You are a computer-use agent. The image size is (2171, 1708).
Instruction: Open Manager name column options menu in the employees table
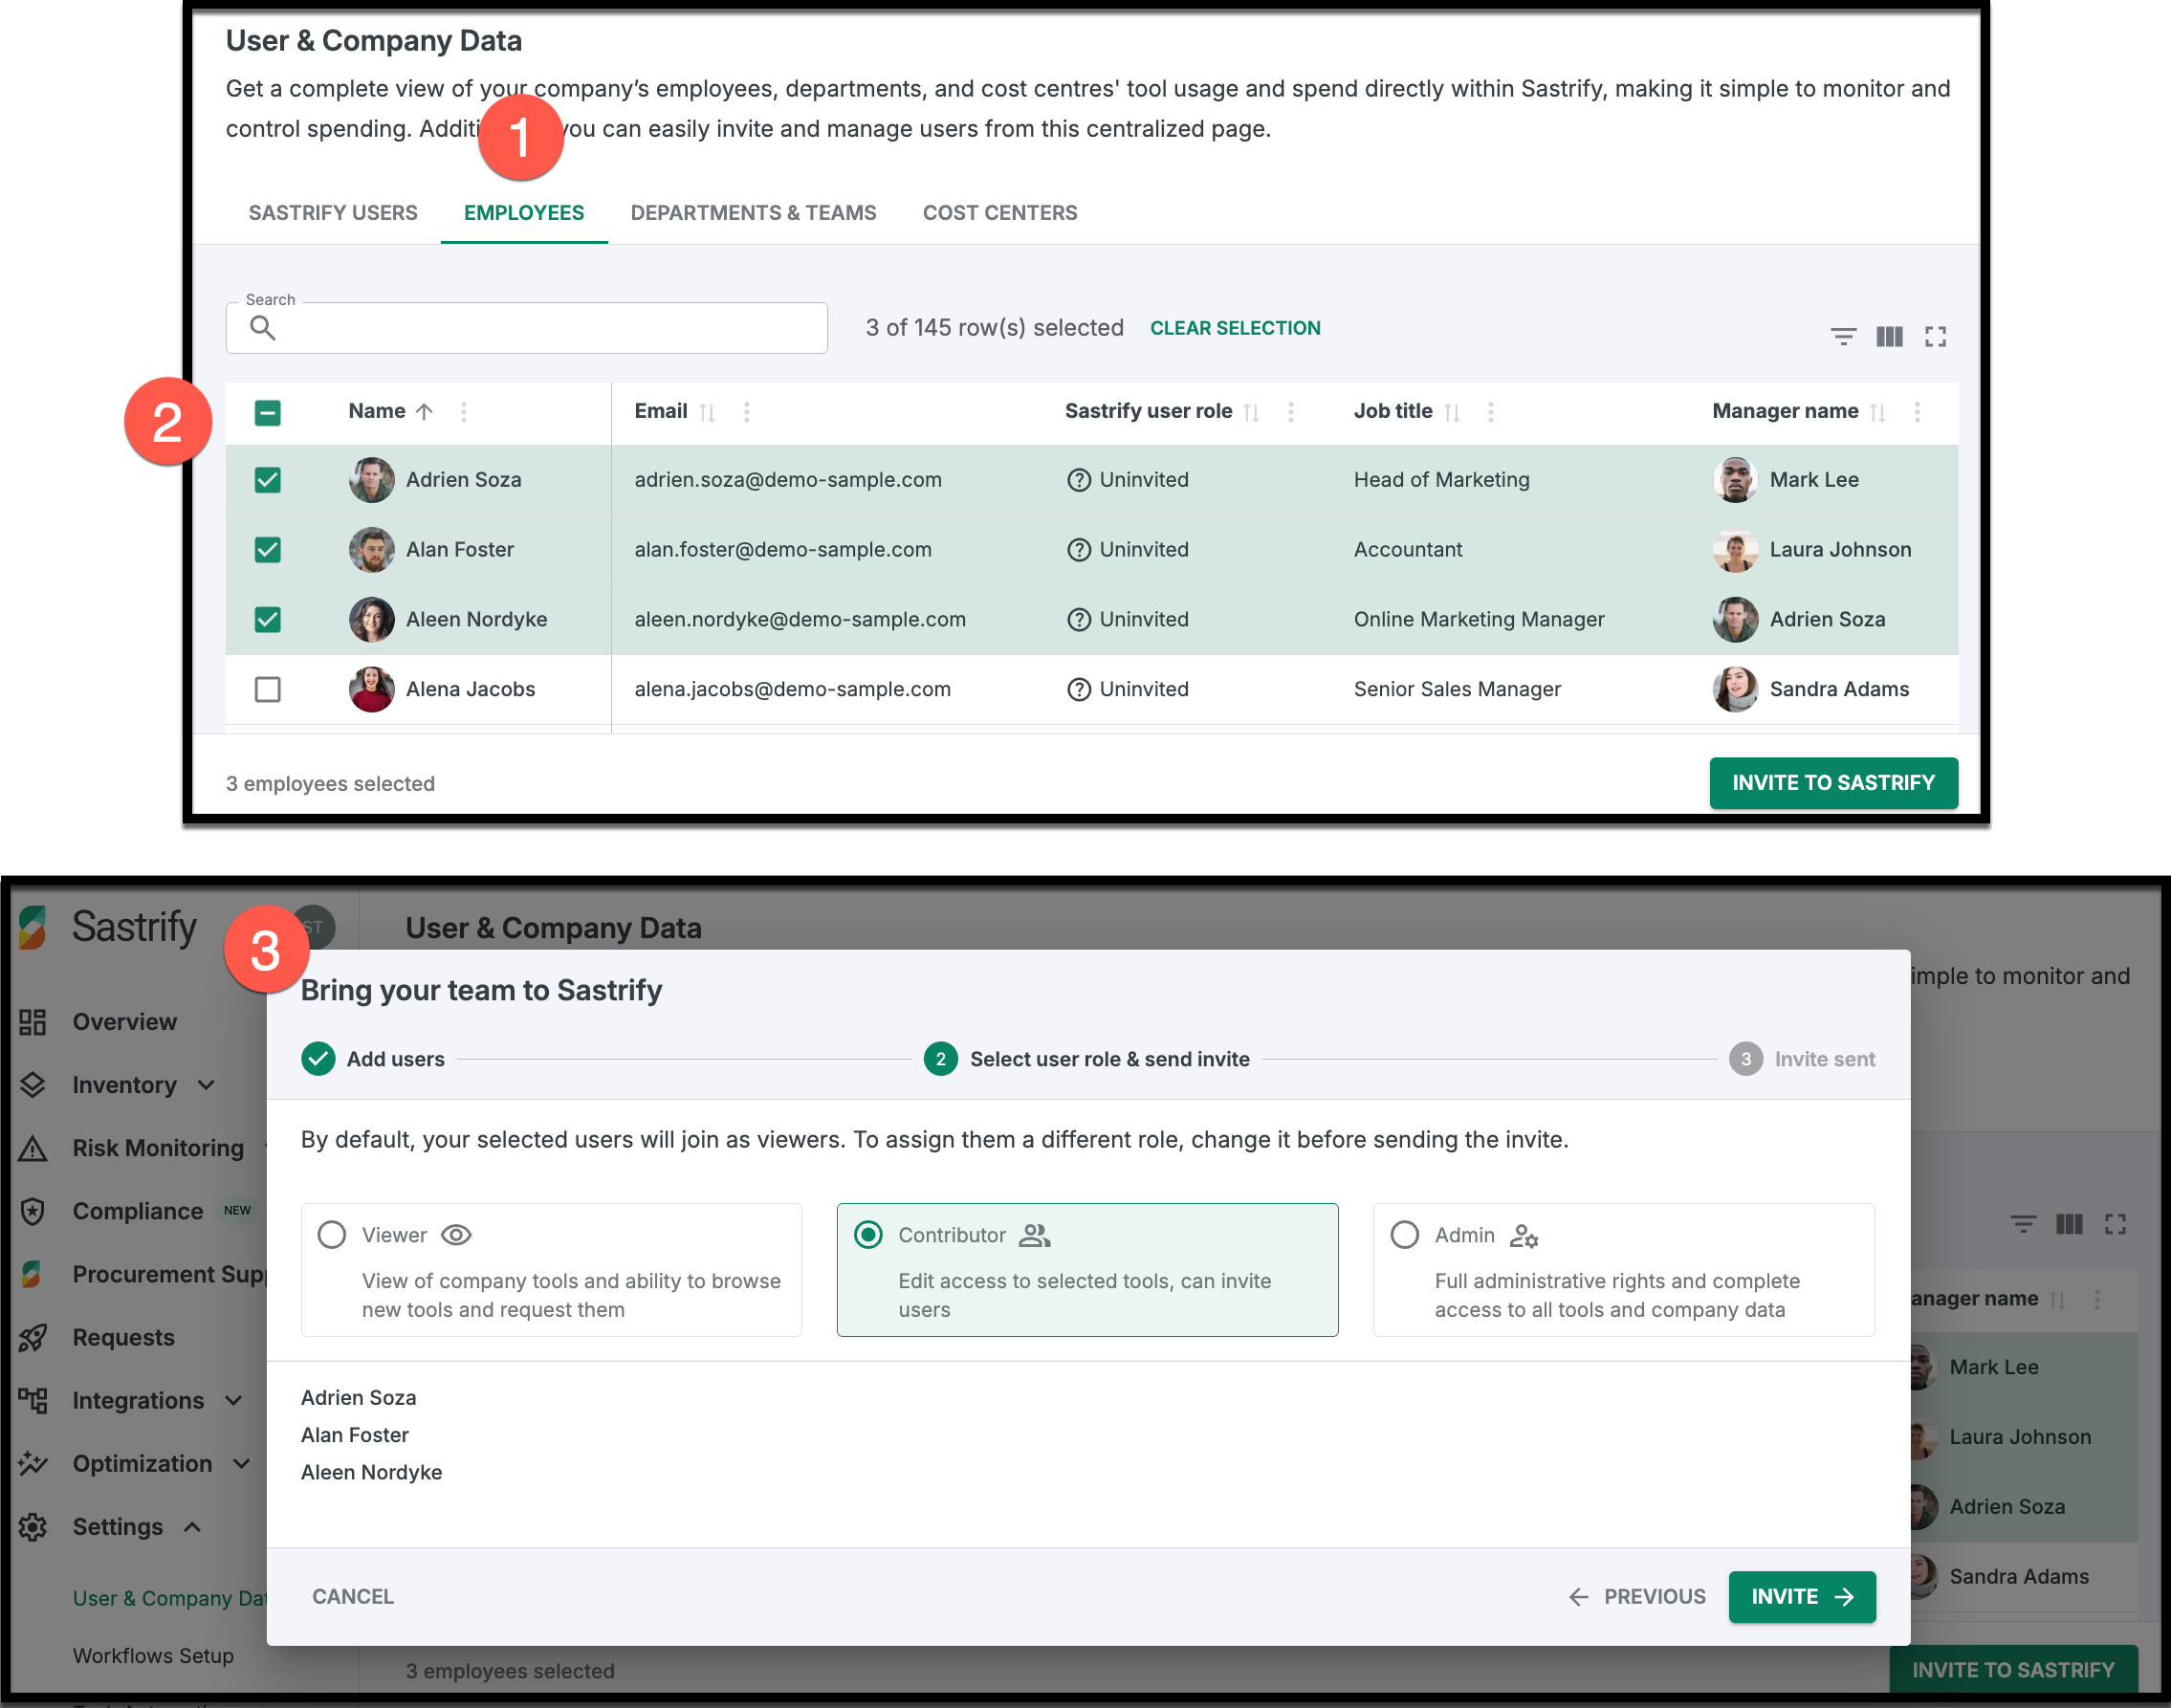pos(1916,412)
